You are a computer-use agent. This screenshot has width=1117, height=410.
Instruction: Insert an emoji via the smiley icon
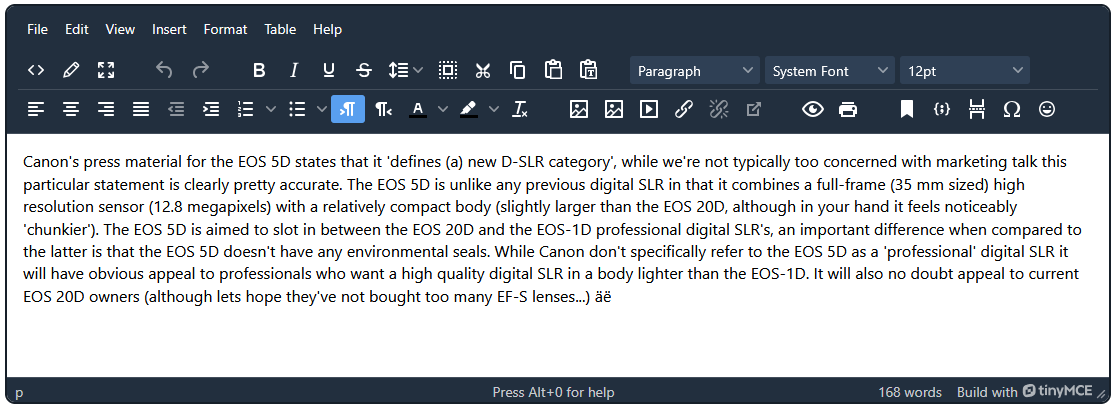click(1047, 109)
